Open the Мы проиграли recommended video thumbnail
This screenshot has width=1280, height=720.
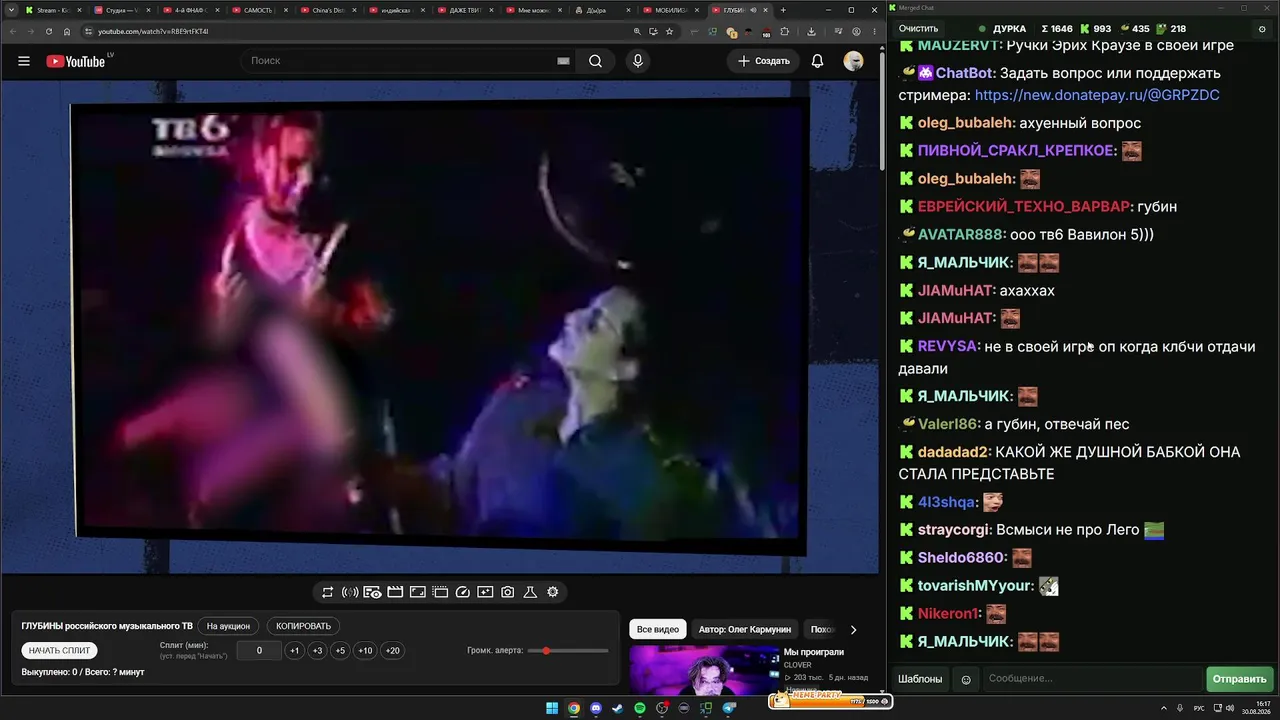[x=704, y=669]
